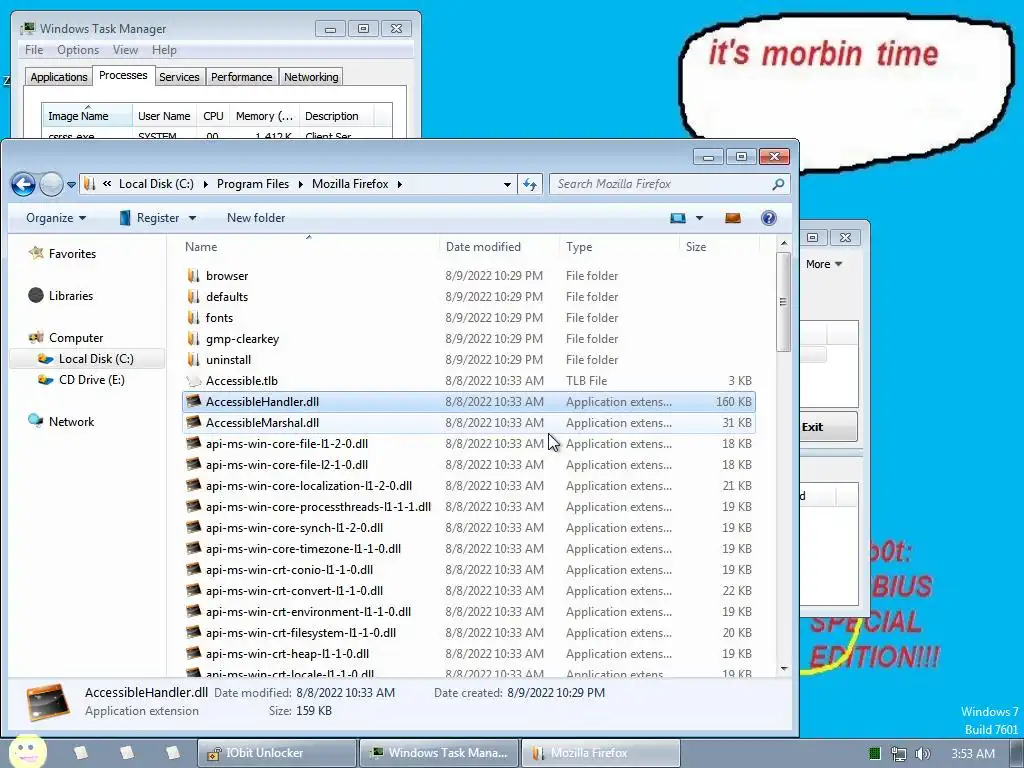Screen dimensions: 1024x768
Task: Click the defaults folder icon
Action: [x=193, y=296]
